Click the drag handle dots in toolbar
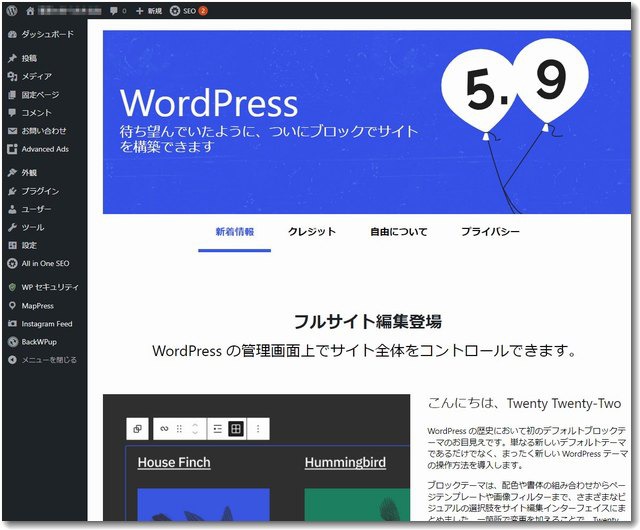 (x=179, y=429)
